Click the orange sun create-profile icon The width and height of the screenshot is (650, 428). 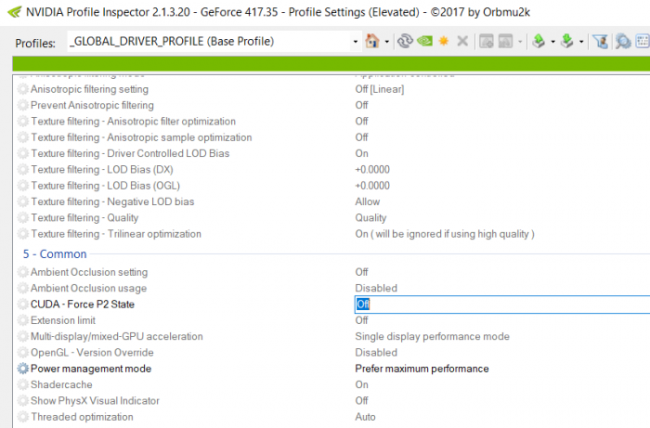444,41
